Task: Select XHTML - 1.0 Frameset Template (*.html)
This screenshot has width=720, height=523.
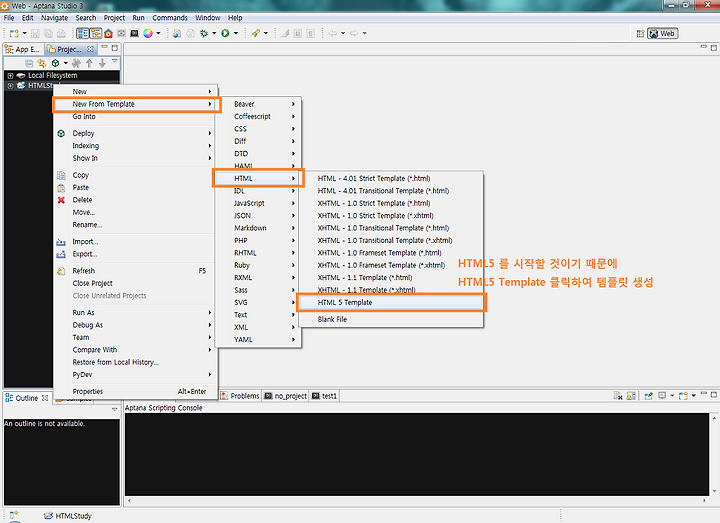Action: (391, 253)
